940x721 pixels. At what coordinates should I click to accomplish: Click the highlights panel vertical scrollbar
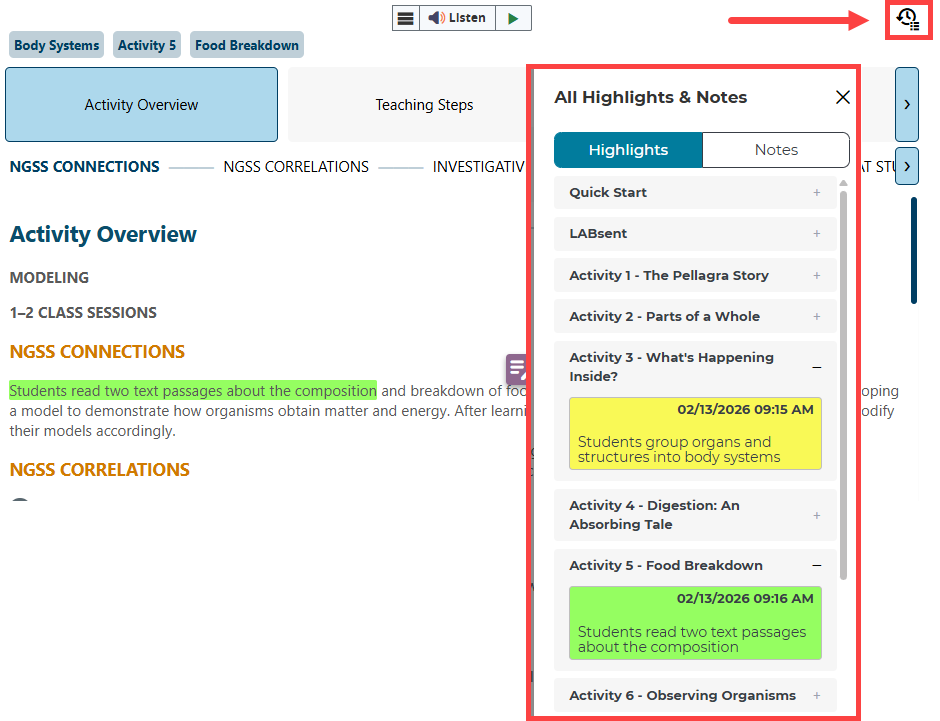(843, 380)
